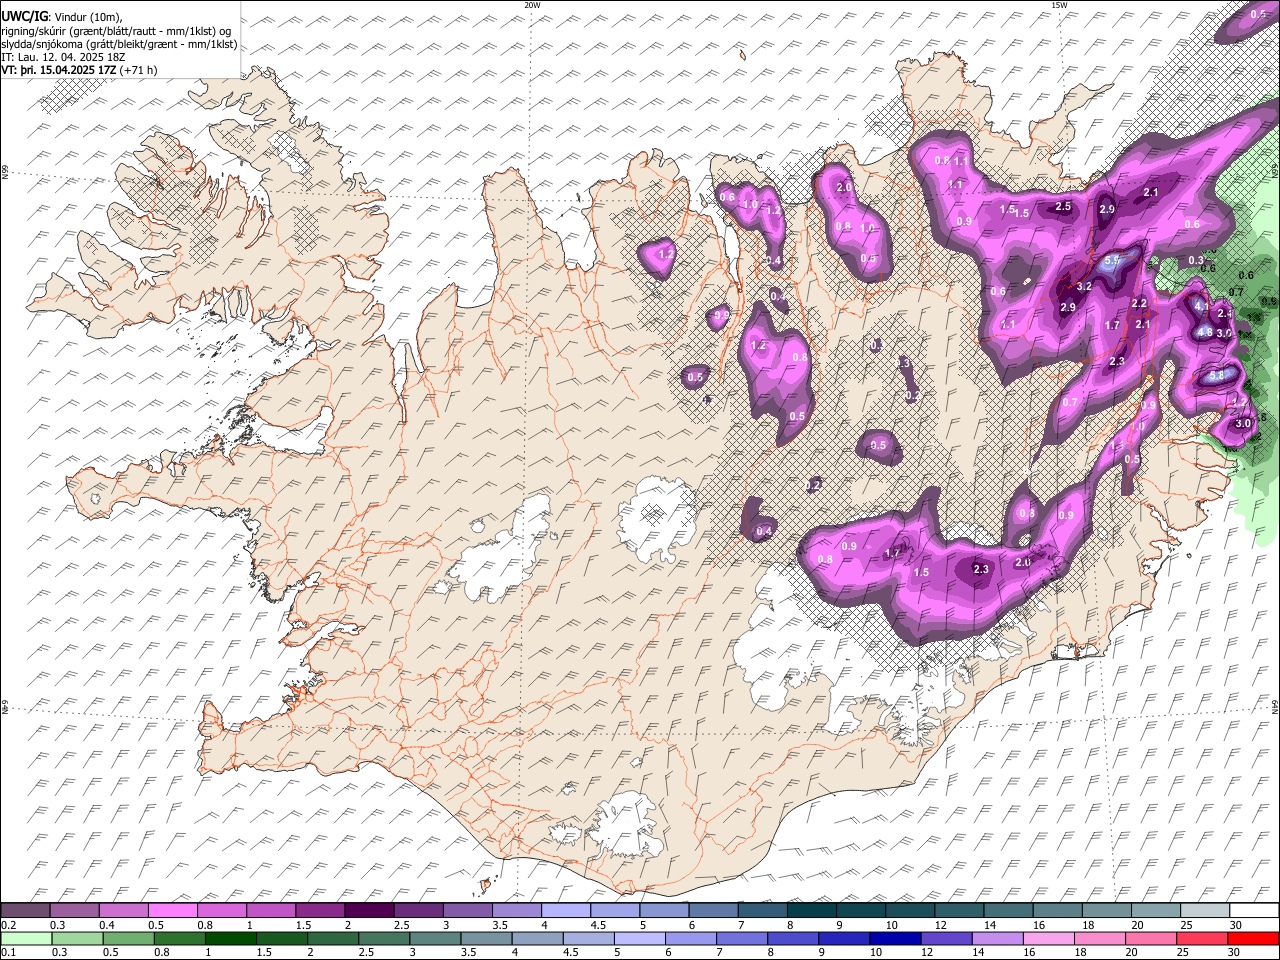Pick the darkest green bottom-row swatch at 1
The height and width of the screenshot is (960, 1280).
(231, 938)
